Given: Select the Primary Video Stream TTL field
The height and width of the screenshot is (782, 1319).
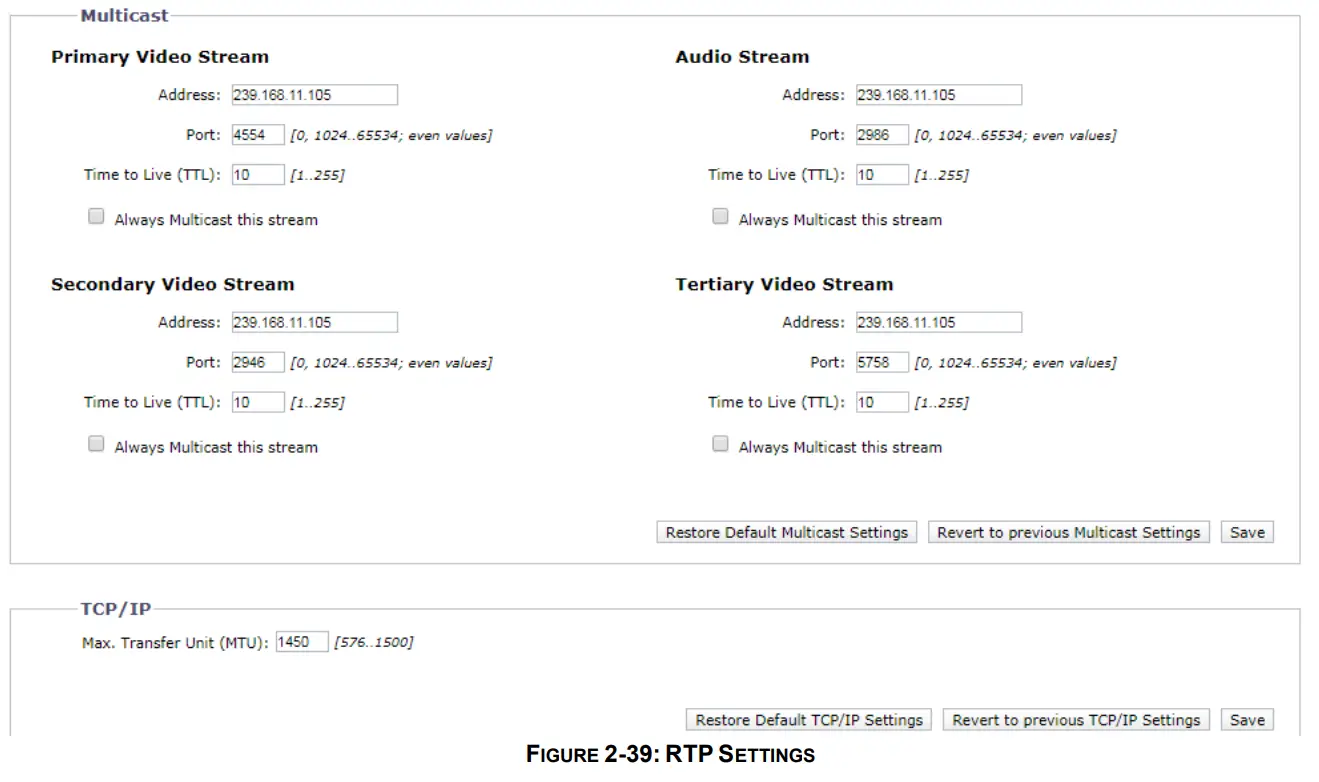Looking at the screenshot, I should pos(257,173).
